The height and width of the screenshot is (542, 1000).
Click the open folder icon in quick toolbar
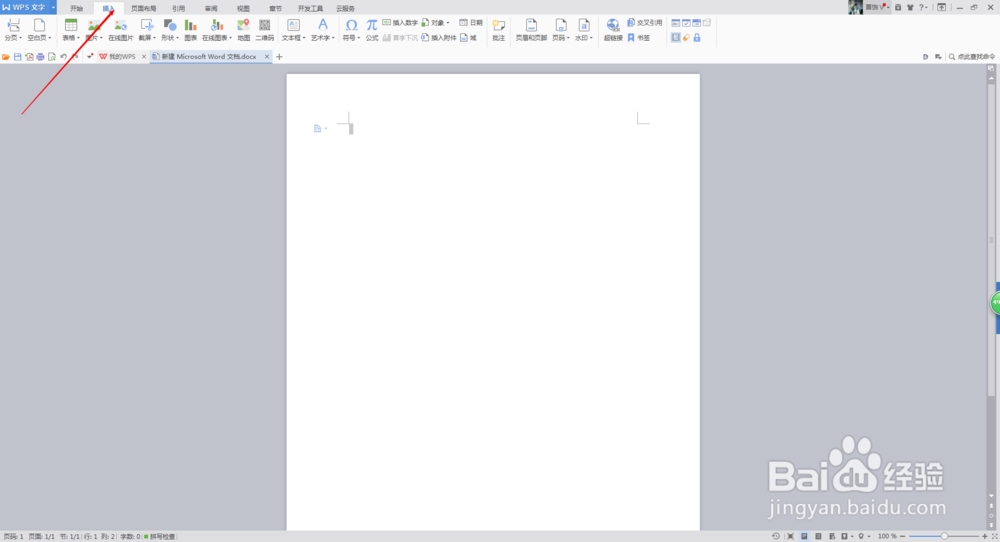pyautogui.click(x=6, y=57)
